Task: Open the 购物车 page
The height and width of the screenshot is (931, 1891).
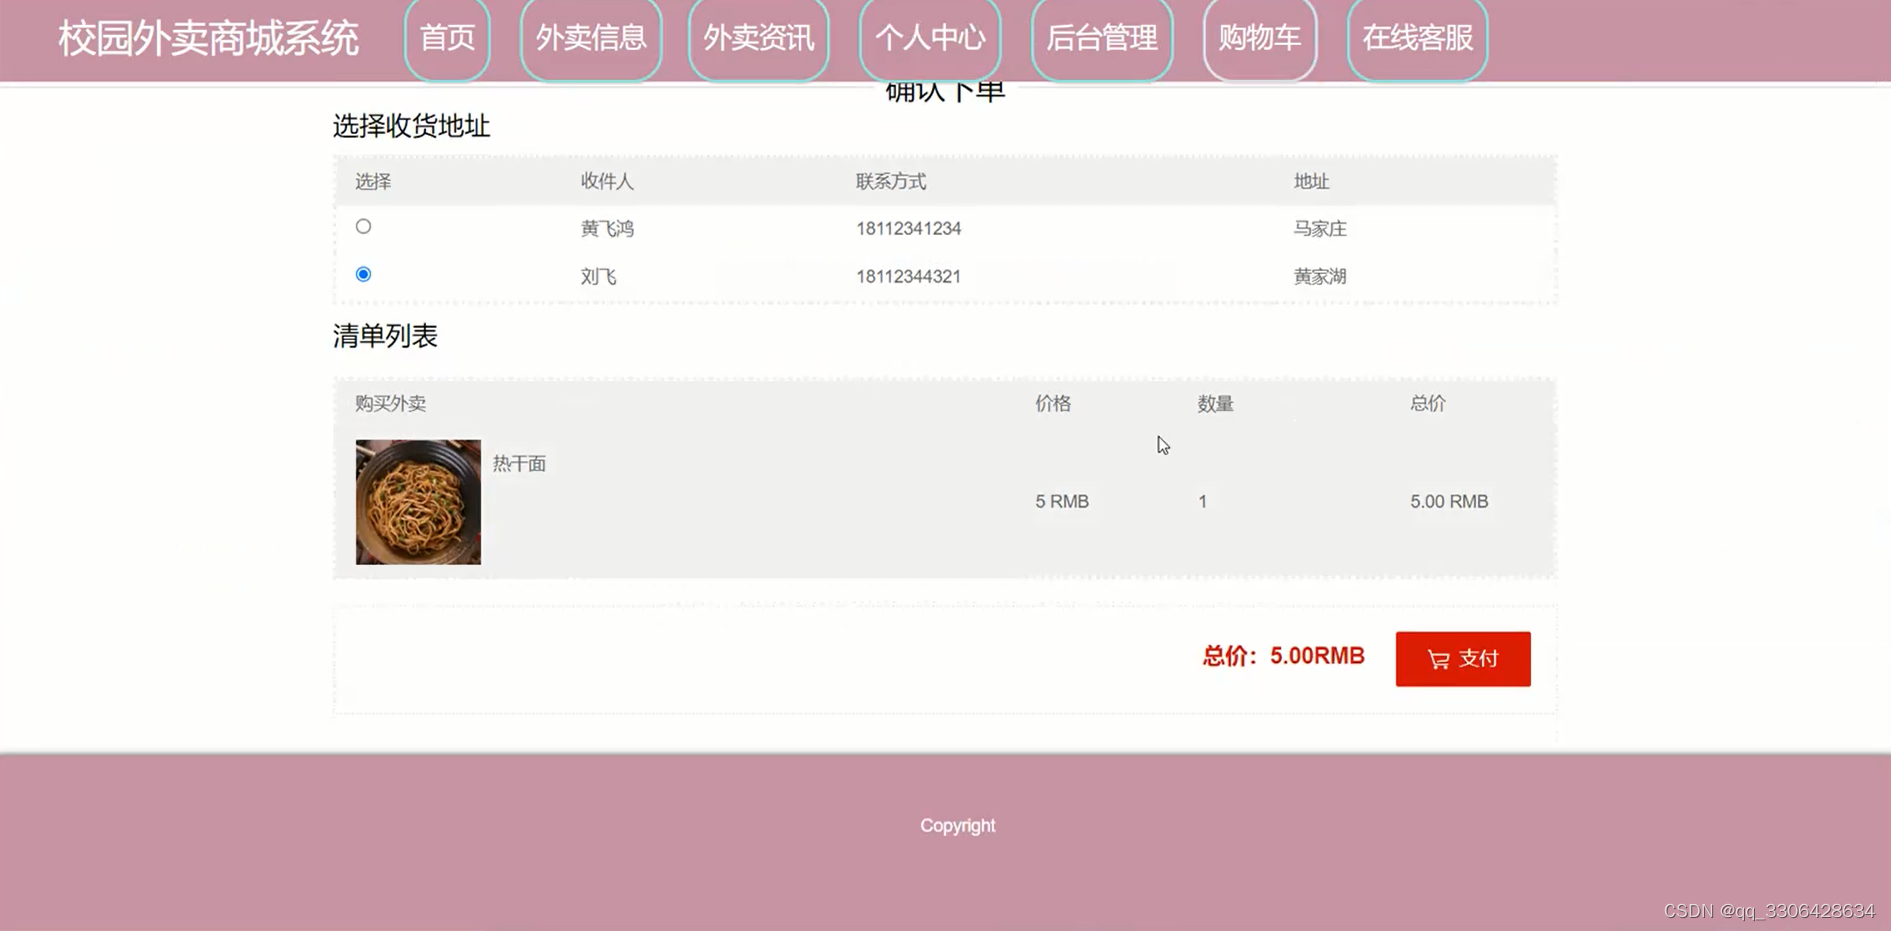Action: click(x=1259, y=39)
